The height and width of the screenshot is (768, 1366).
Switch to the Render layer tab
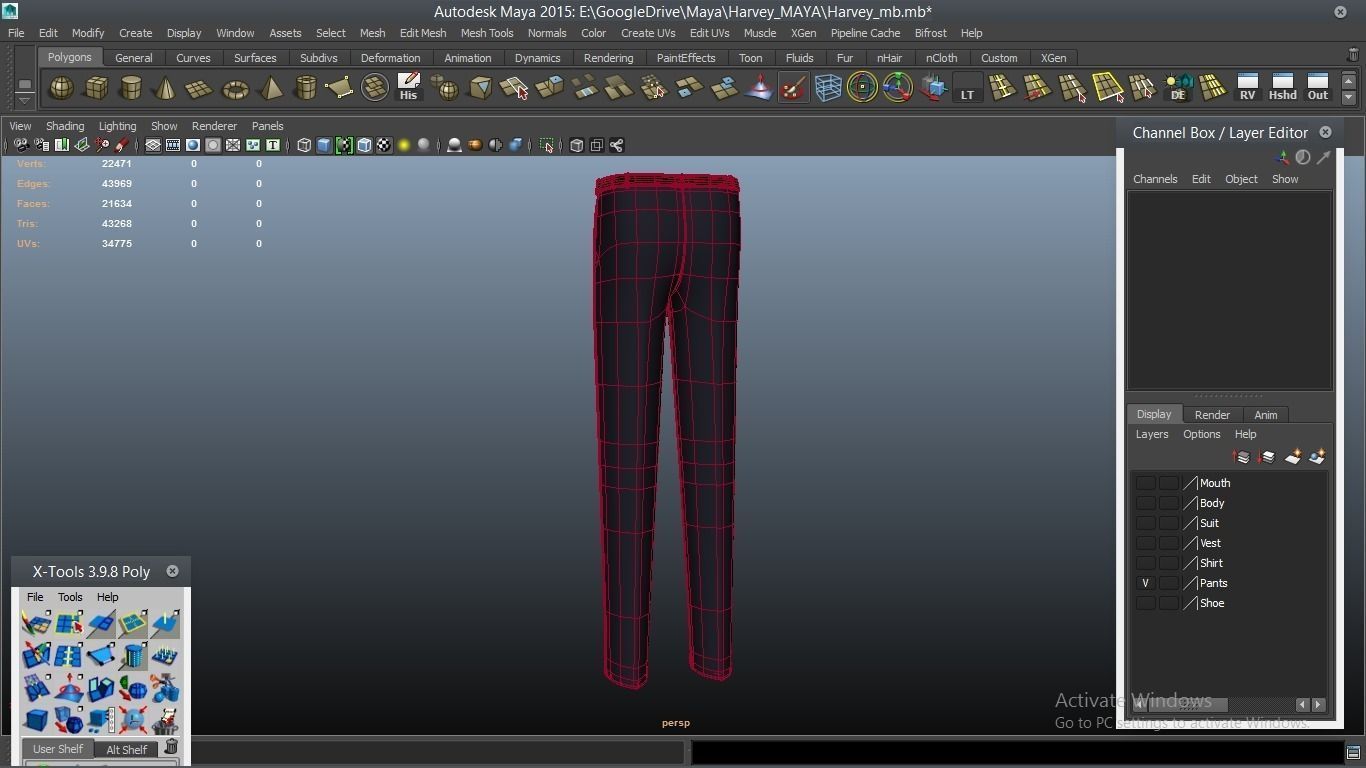tap(1212, 414)
